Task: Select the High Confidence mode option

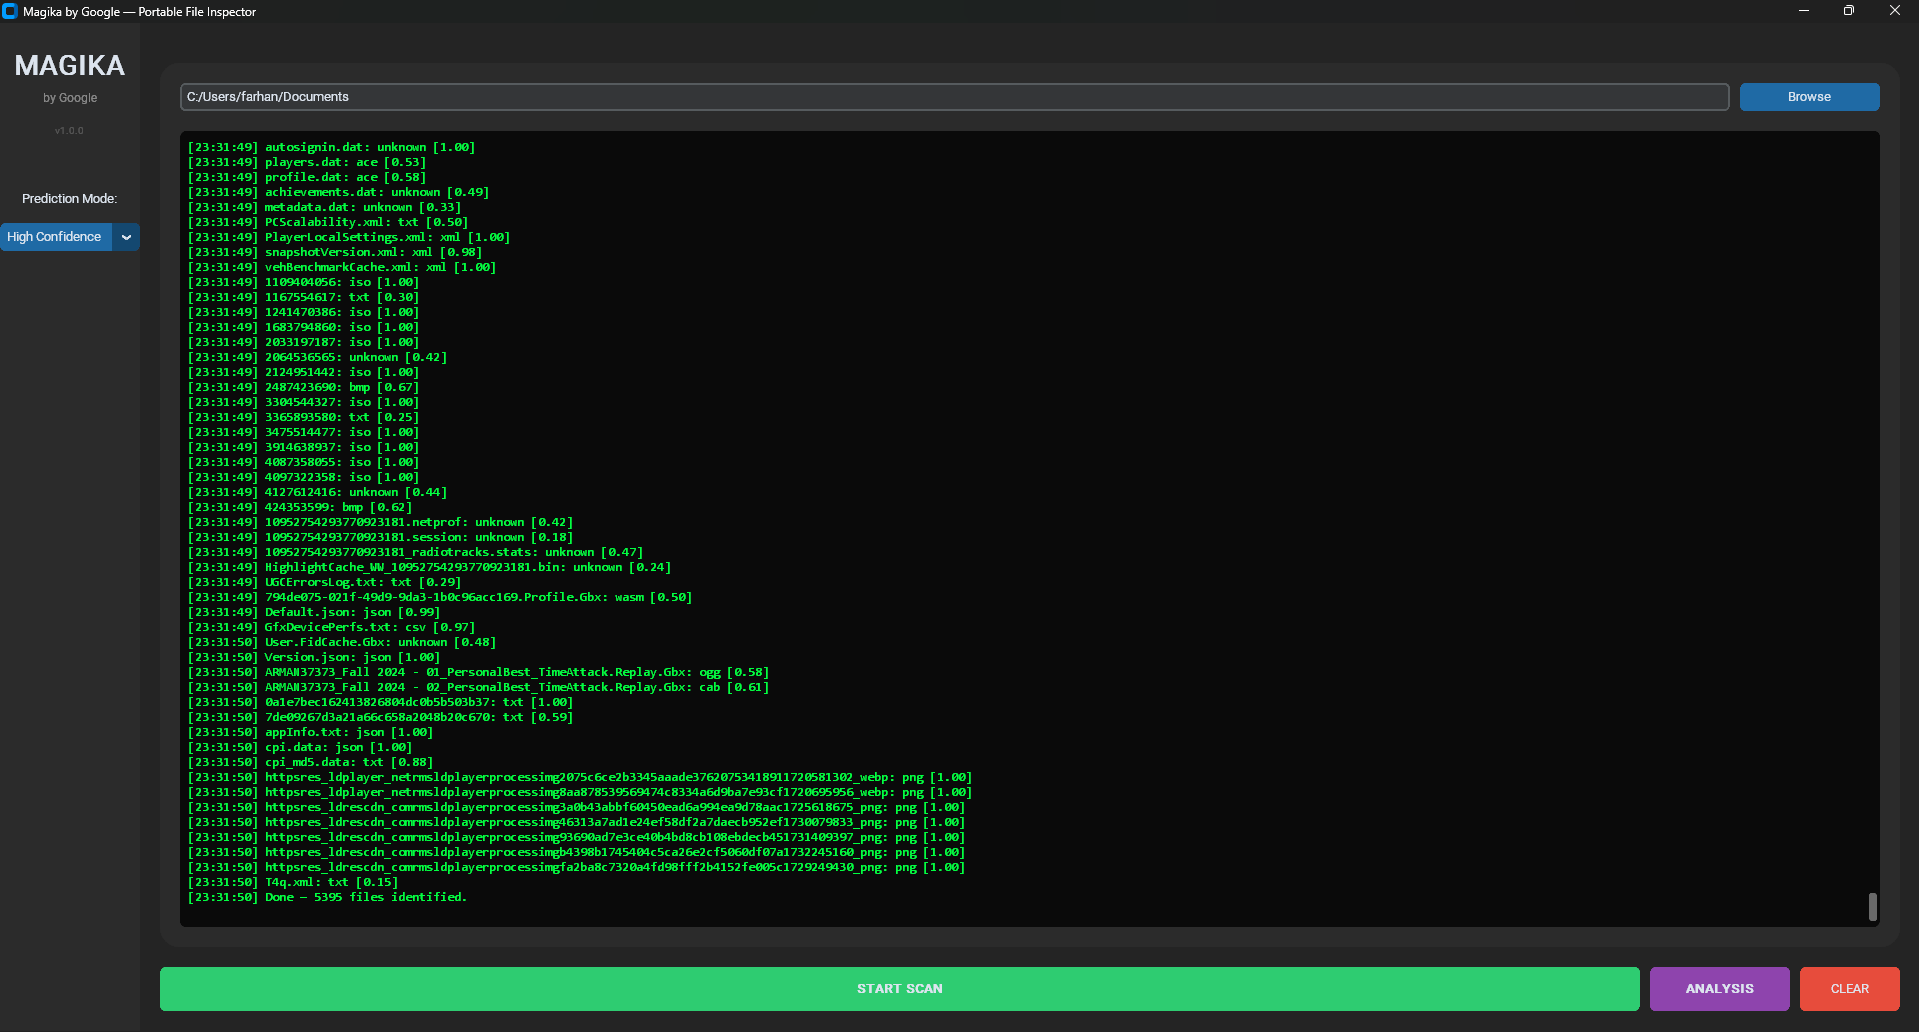Action: (x=55, y=237)
